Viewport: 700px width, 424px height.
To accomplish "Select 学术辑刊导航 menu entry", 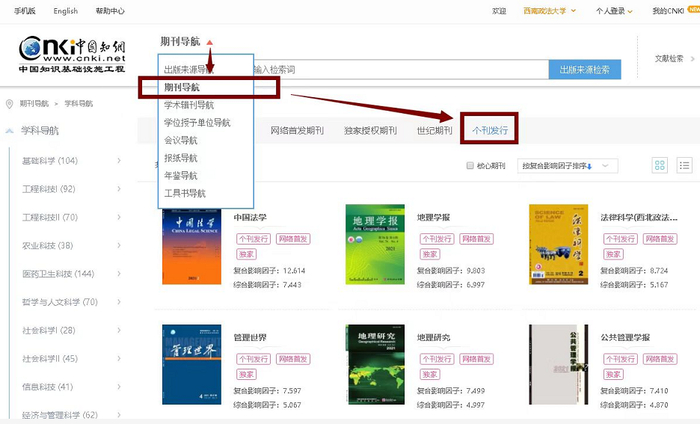I will pos(189,105).
